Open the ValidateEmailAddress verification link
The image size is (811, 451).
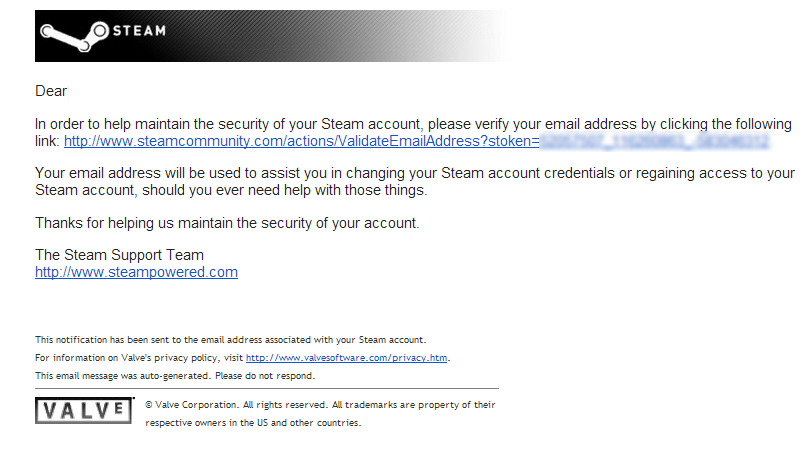click(x=300, y=142)
